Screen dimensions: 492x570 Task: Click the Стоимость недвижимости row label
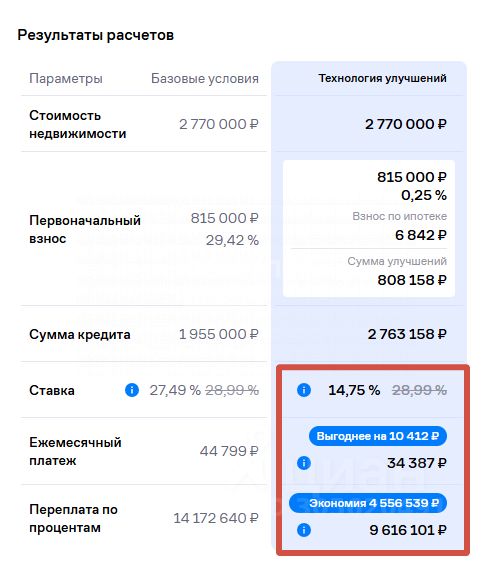point(78,124)
